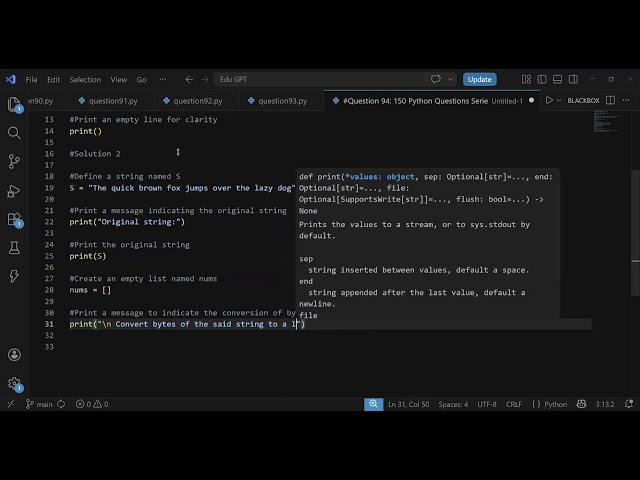Change indentation via Spaces: 4
Screen dimensions: 640x480
click(x=453, y=404)
